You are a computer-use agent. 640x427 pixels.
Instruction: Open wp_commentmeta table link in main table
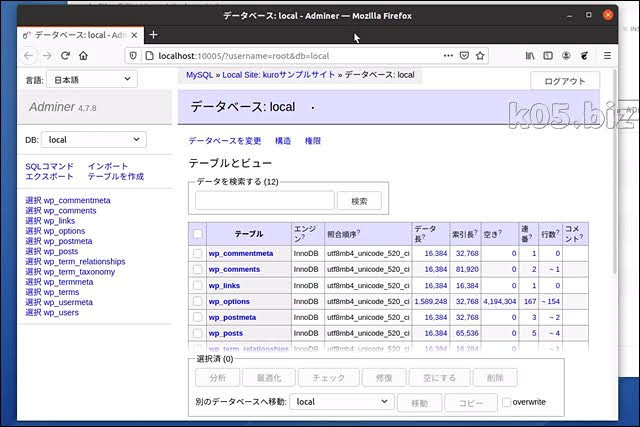click(x=241, y=254)
